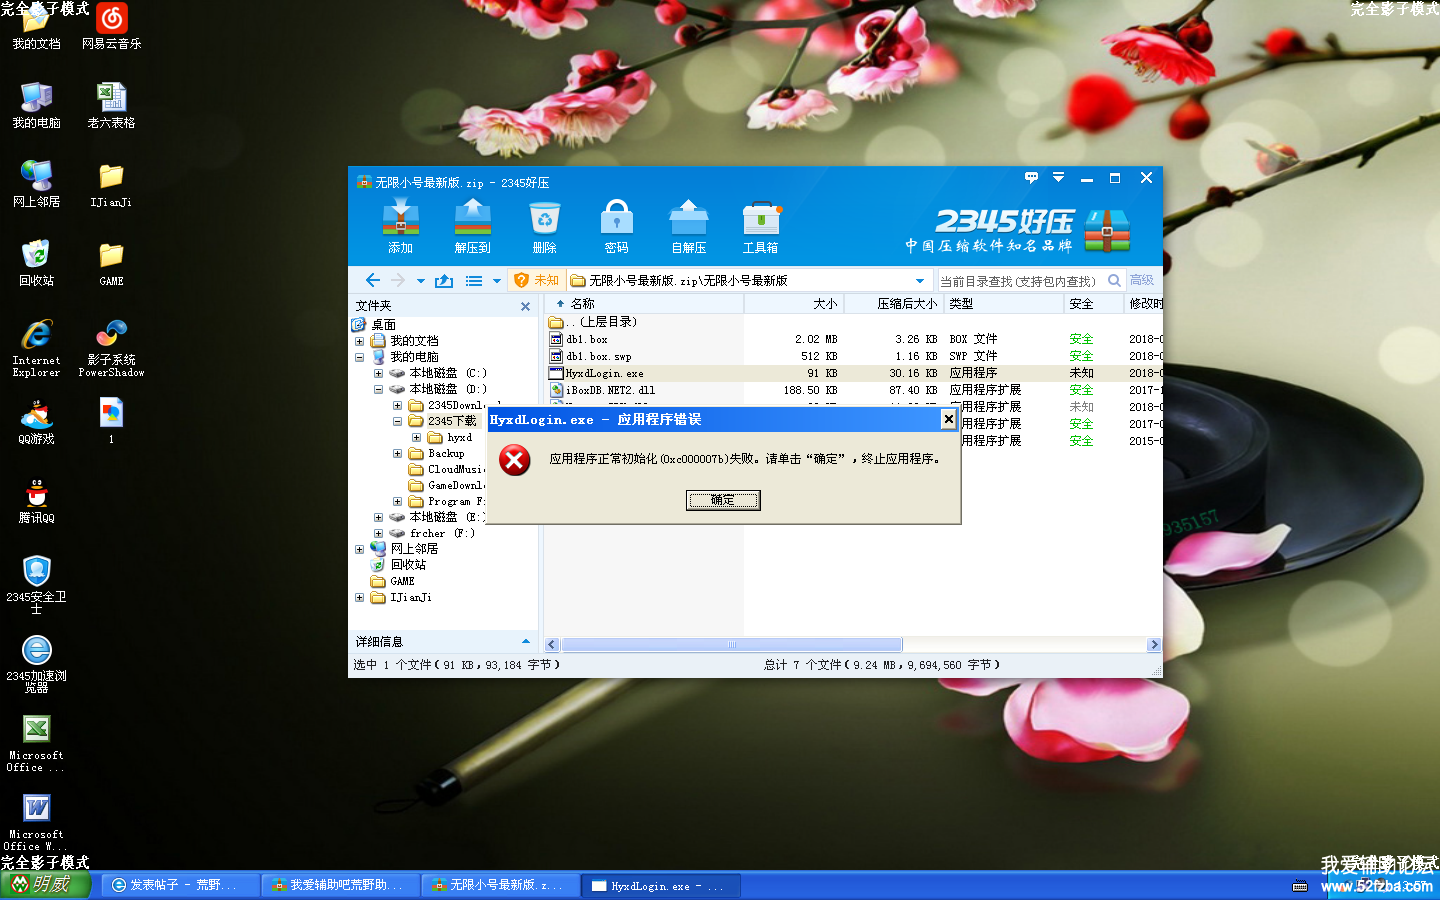Select 桌面 in the folder tree
This screenshot has width=1440, height=900.
click(x=374, y=325)
